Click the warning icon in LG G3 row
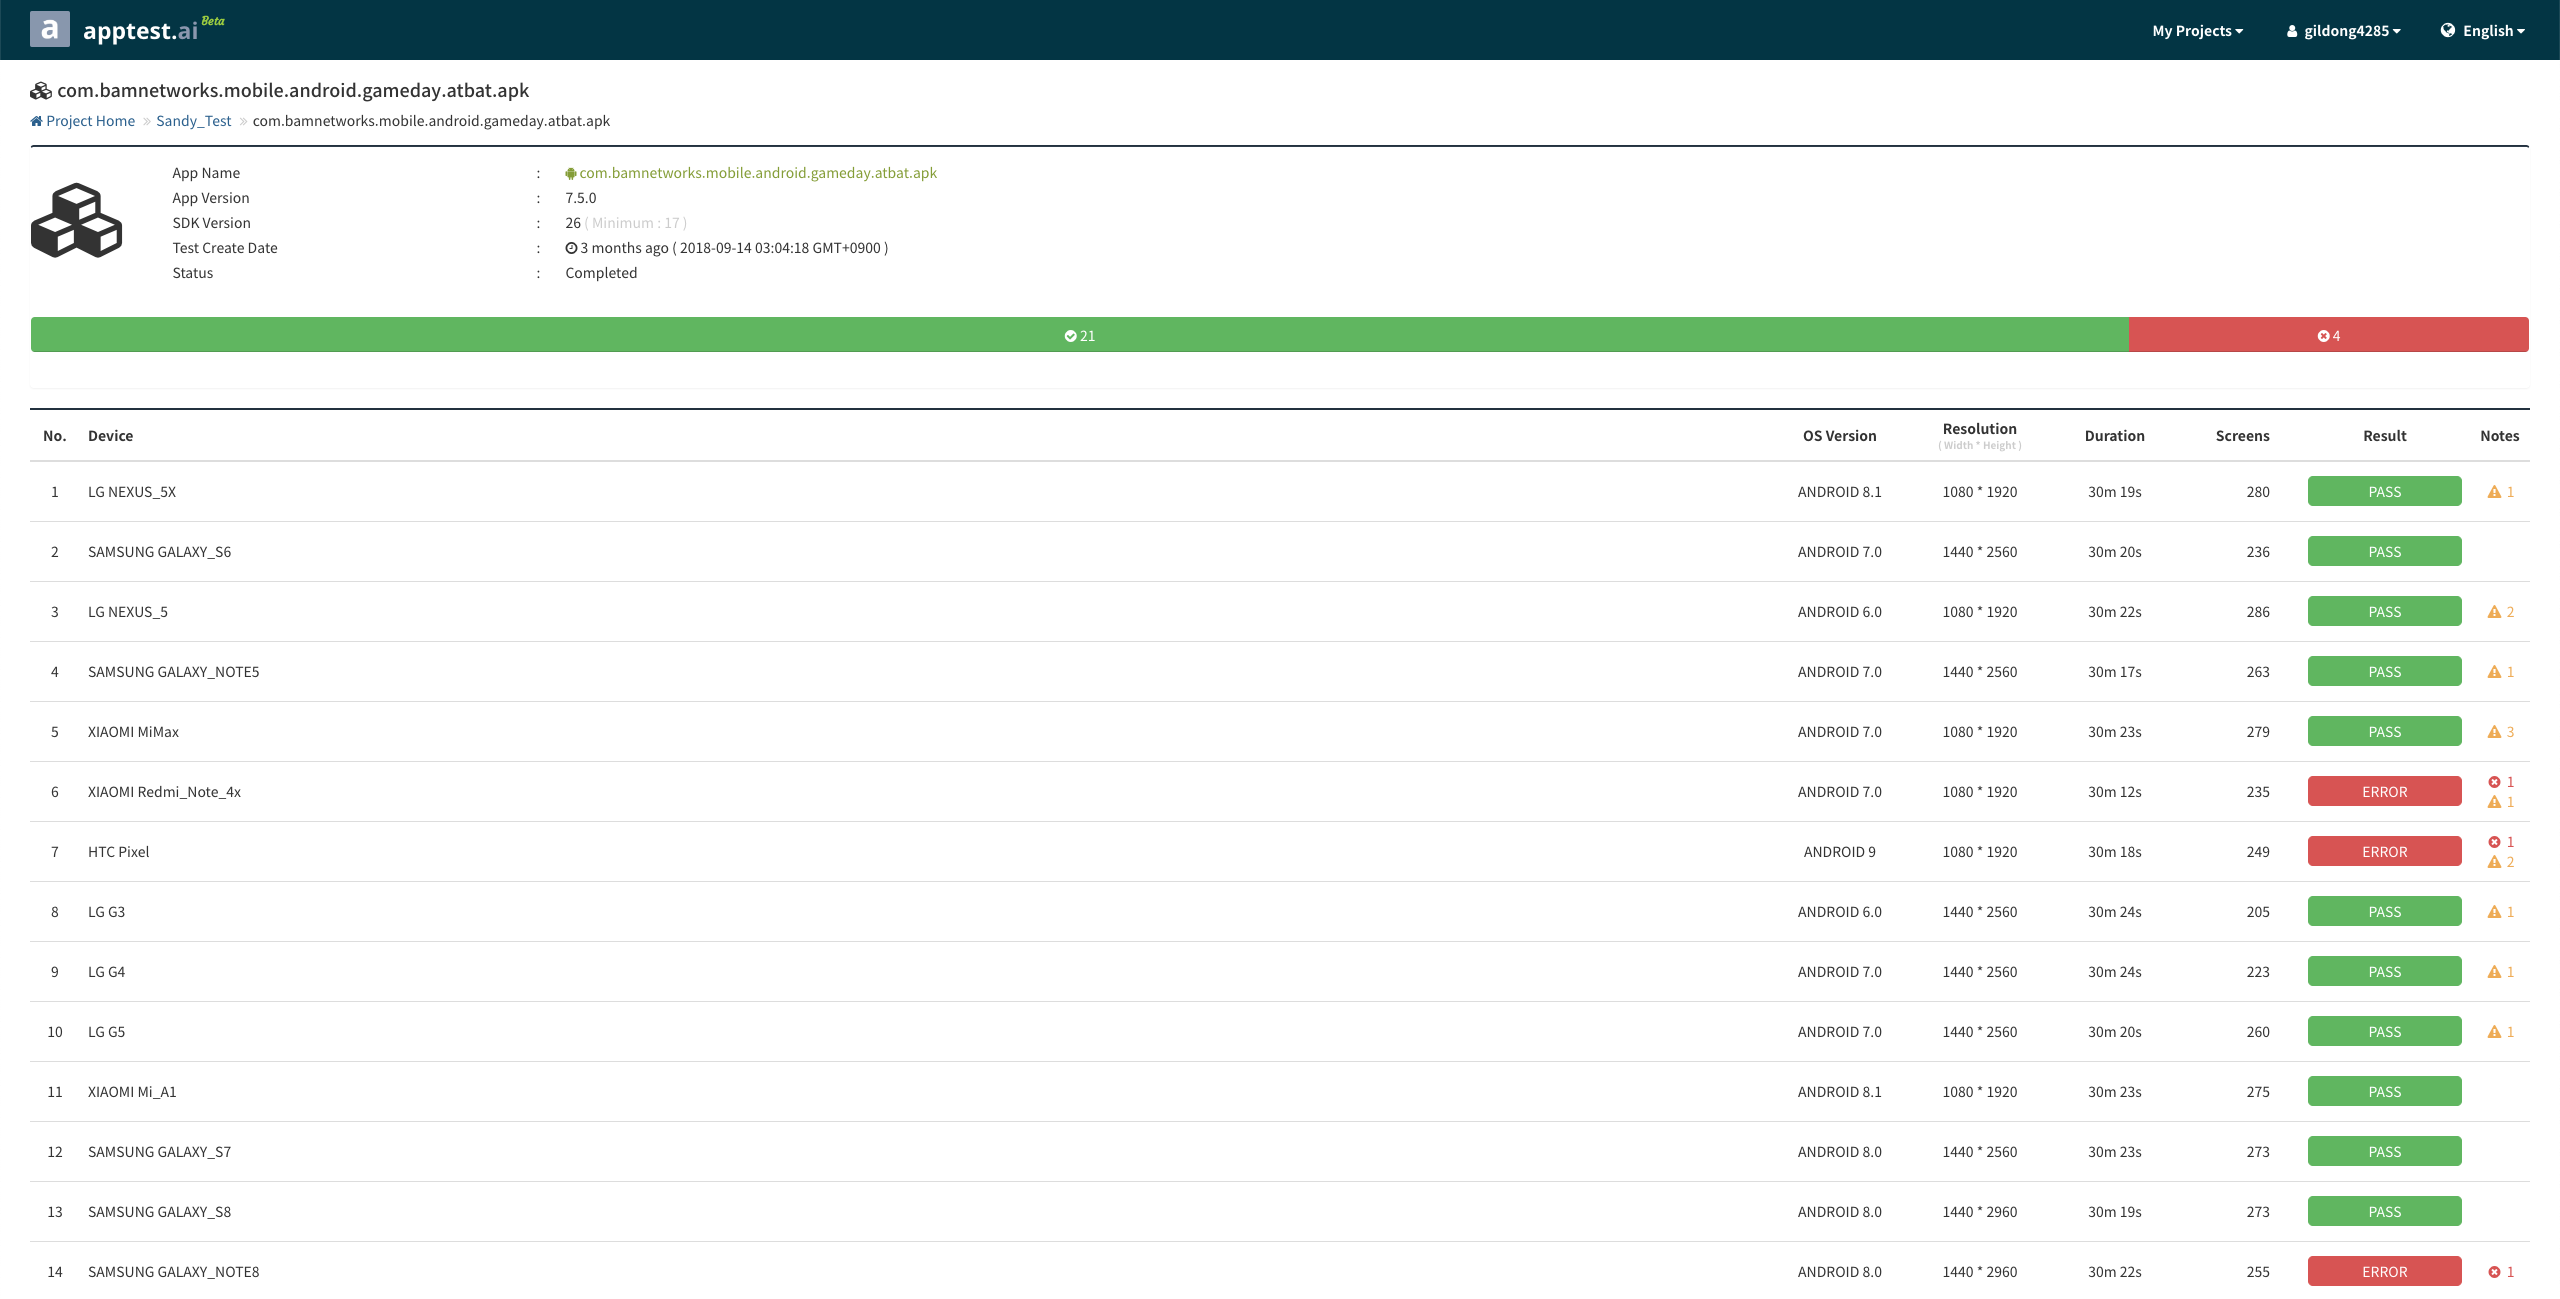Image resolution: width=2560 pixels, height=1299 pixels. click(2494, 912)
